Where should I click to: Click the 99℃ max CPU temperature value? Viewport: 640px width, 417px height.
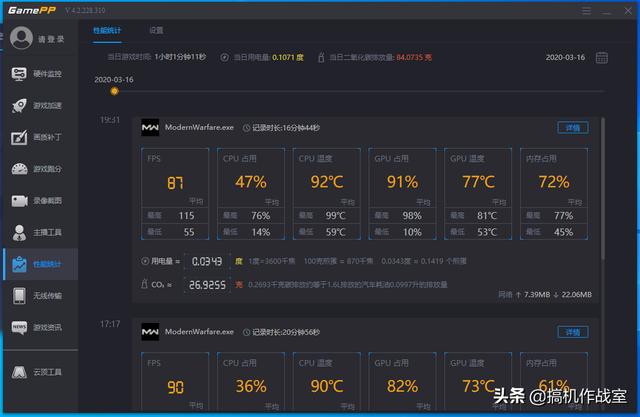[336, 216]
